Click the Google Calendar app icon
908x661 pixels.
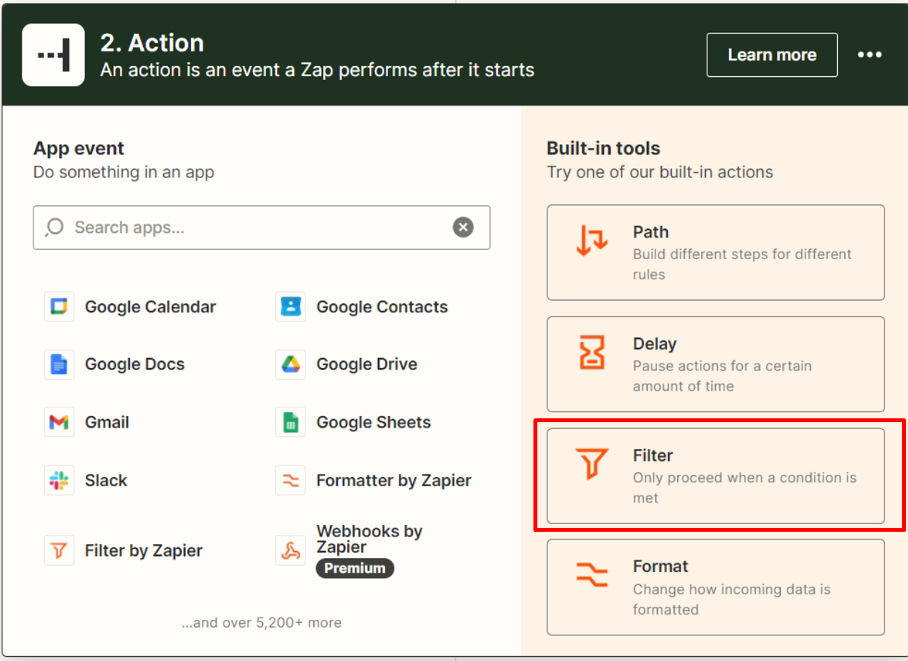(59, 307)
